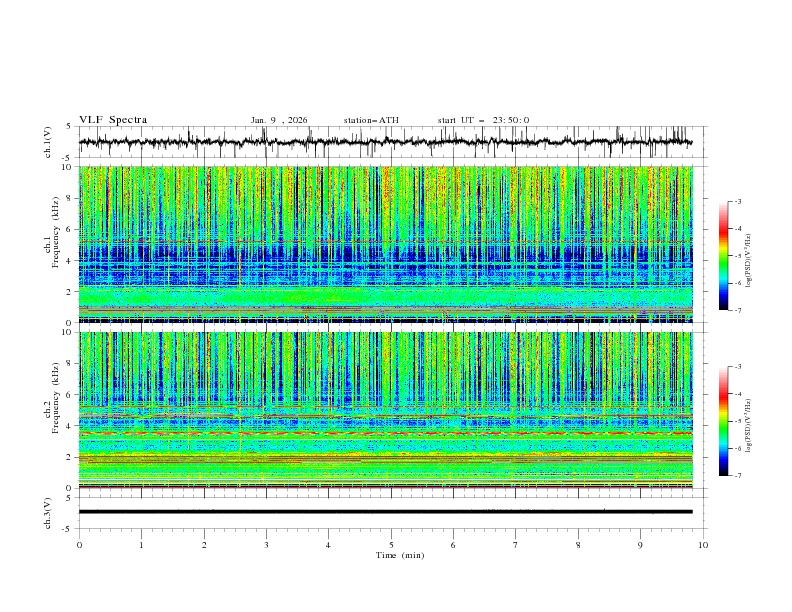Click ch.1 frequency tick label "8"
The width and height of the screenshot is (792, 612).
pyautogui.click(x=70, y=198)
